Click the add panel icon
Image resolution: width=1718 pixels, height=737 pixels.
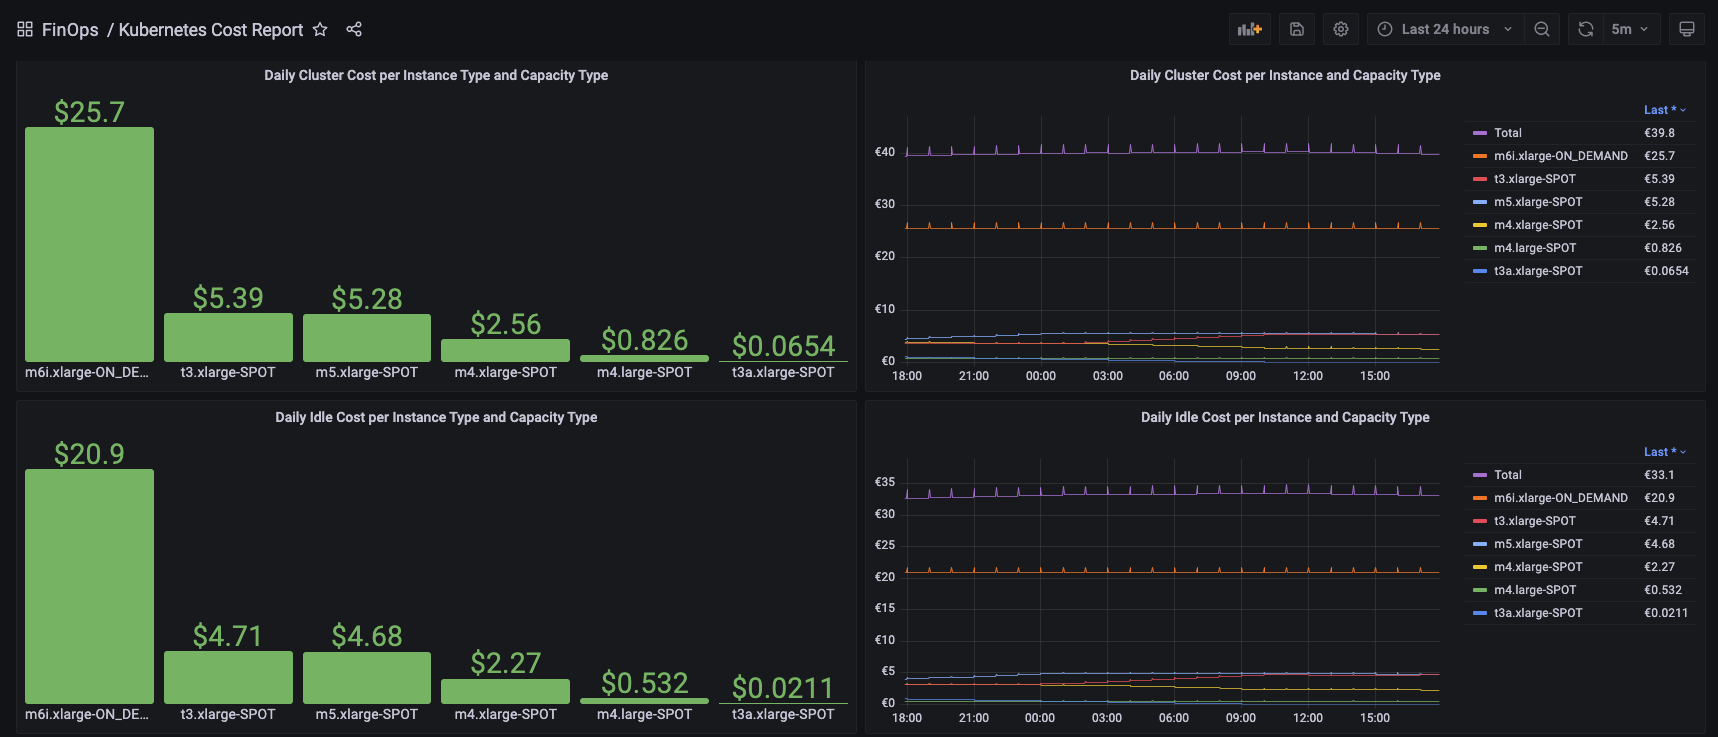click(1249, 30)
